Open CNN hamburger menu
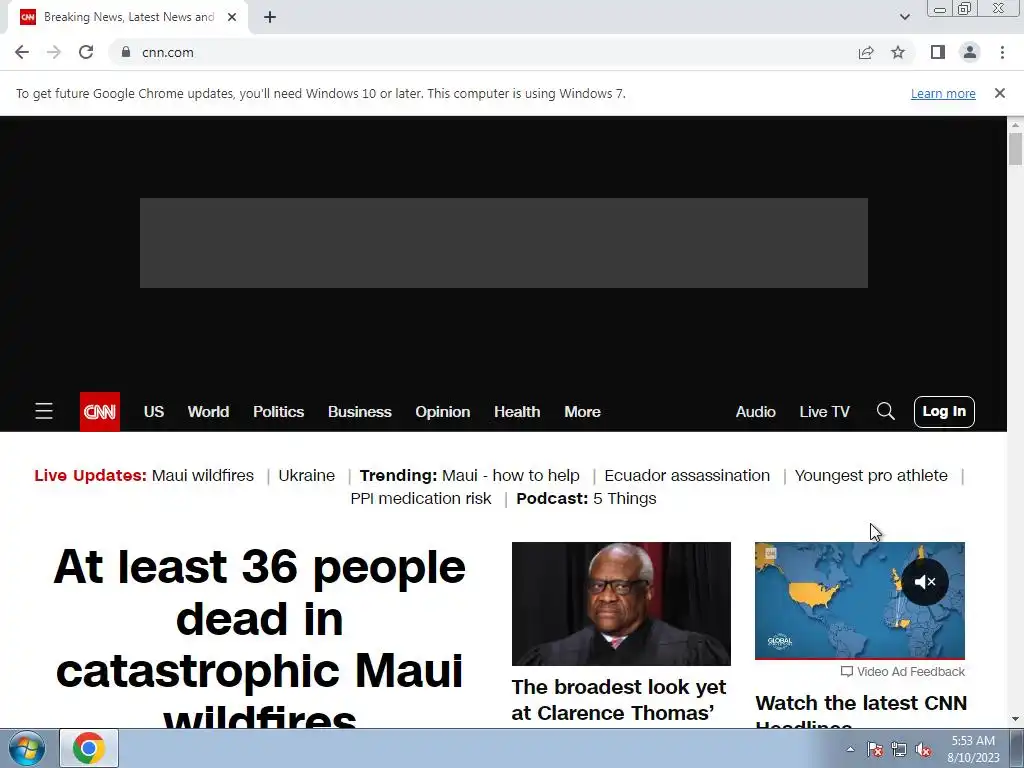This screenshot has height=768, width=1024. point(44,411)
